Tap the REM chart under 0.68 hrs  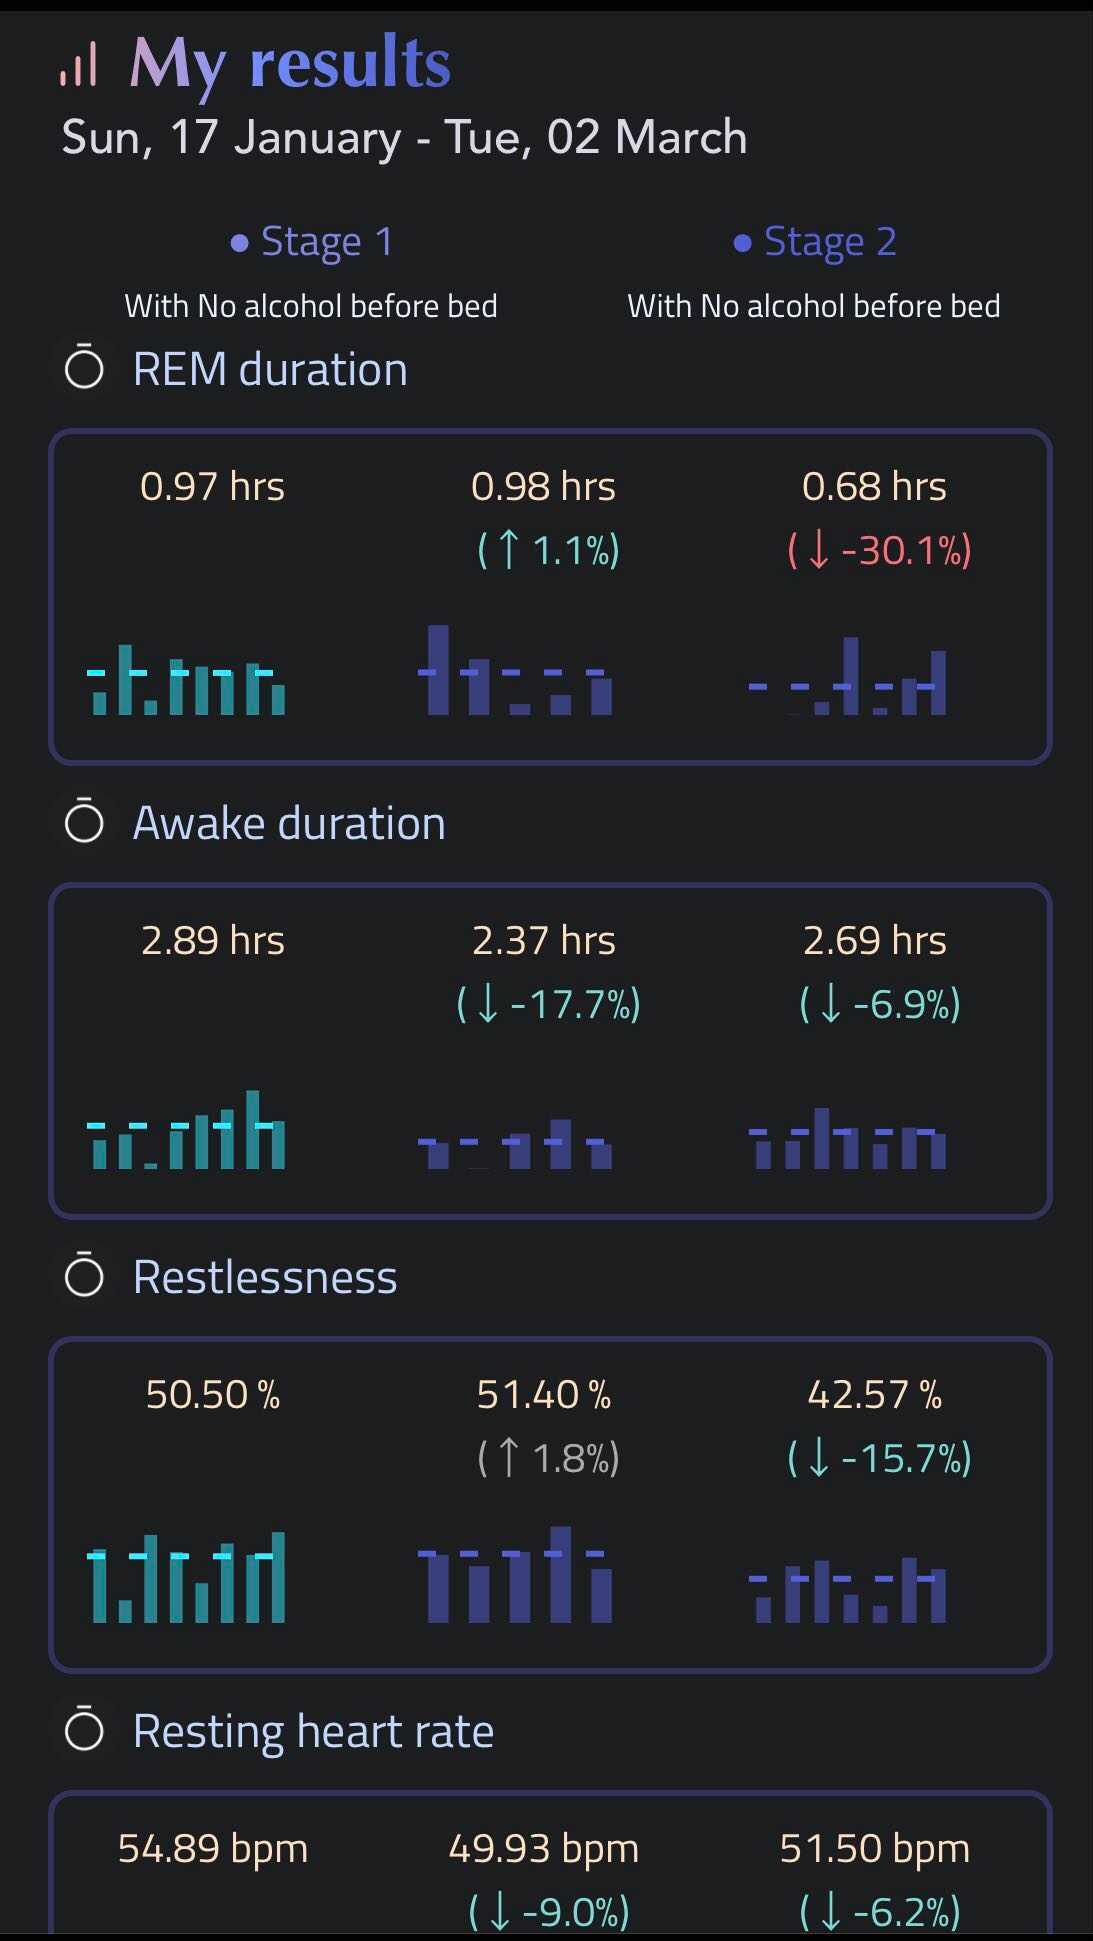(x=847, y=677)
